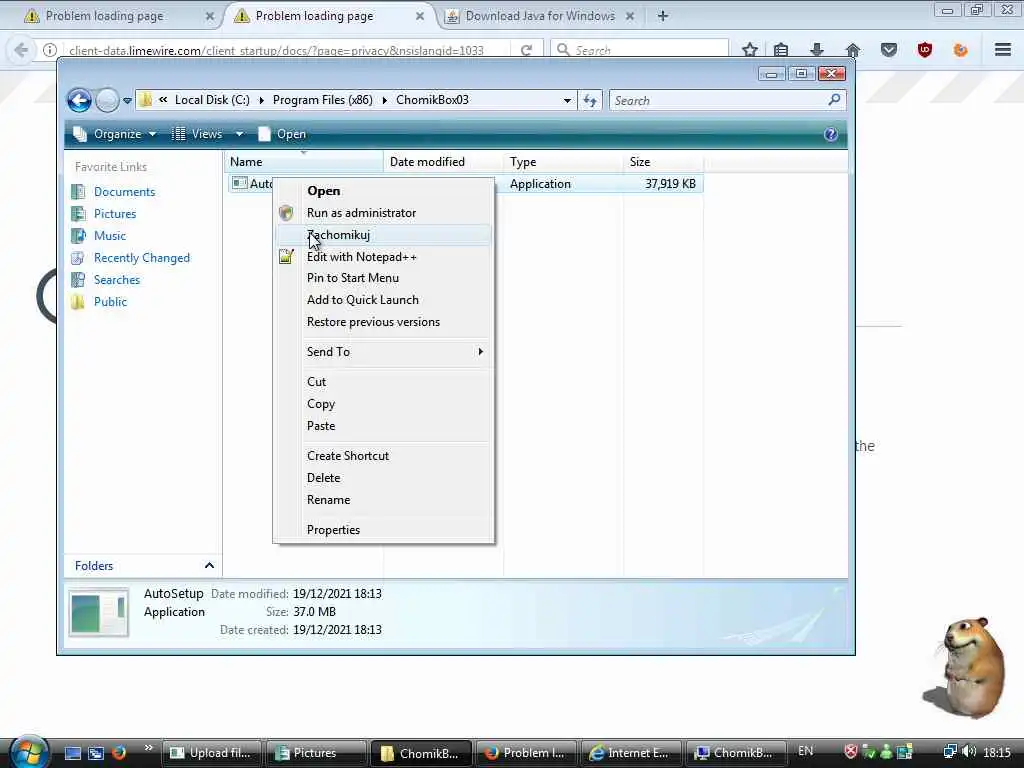This screenshot has height=768, width=1024.
Task: Click the AutoSetup thumbnail in details pane
Action: (x=99, y=613)
